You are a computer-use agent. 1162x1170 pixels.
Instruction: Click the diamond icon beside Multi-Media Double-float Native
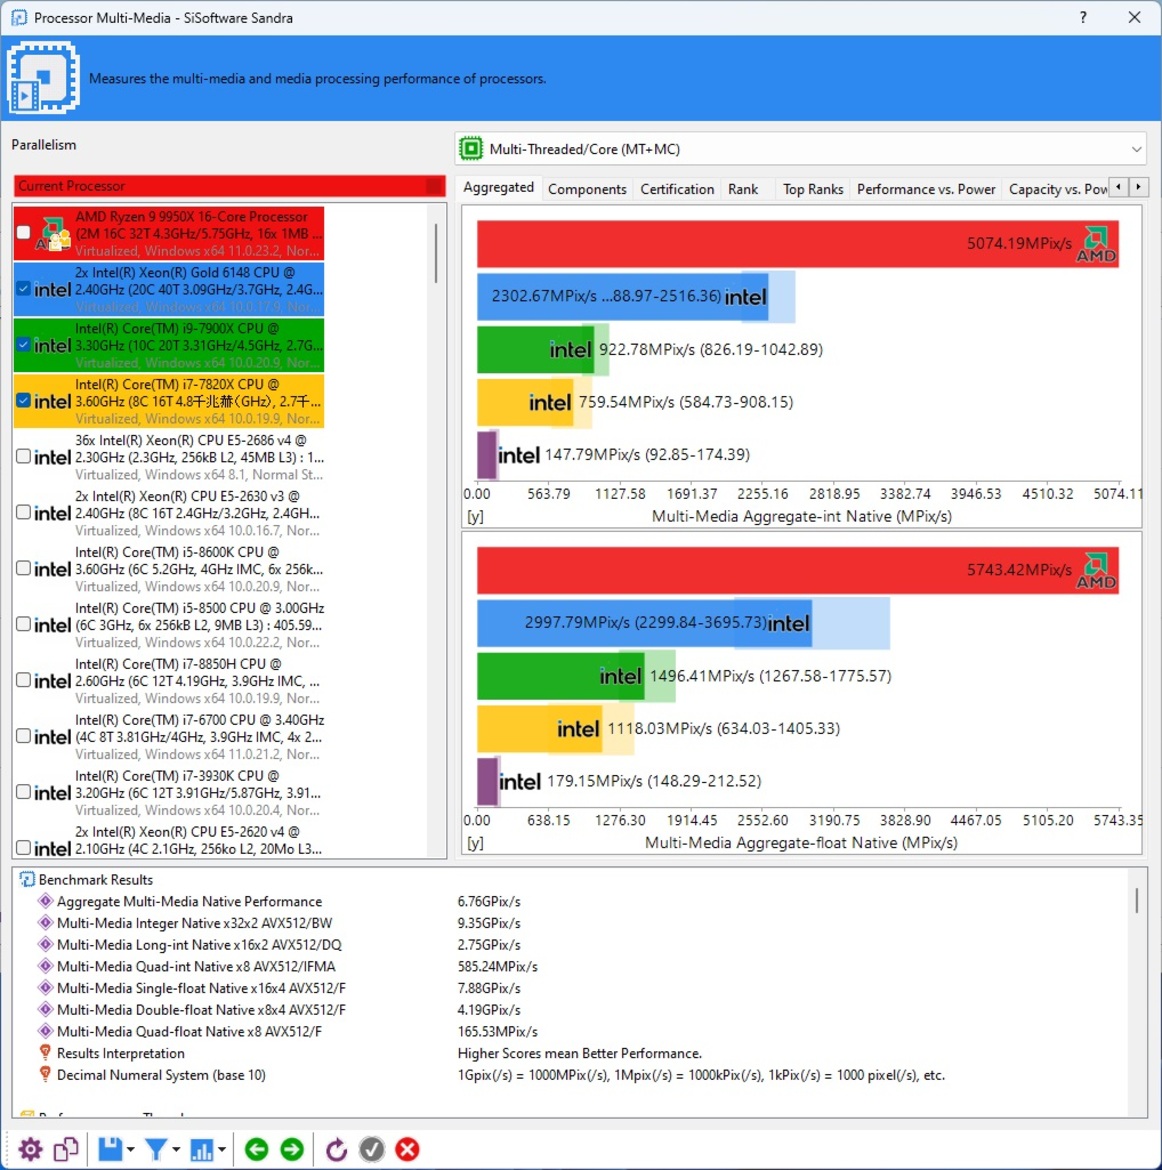(x=46, y=1010)
